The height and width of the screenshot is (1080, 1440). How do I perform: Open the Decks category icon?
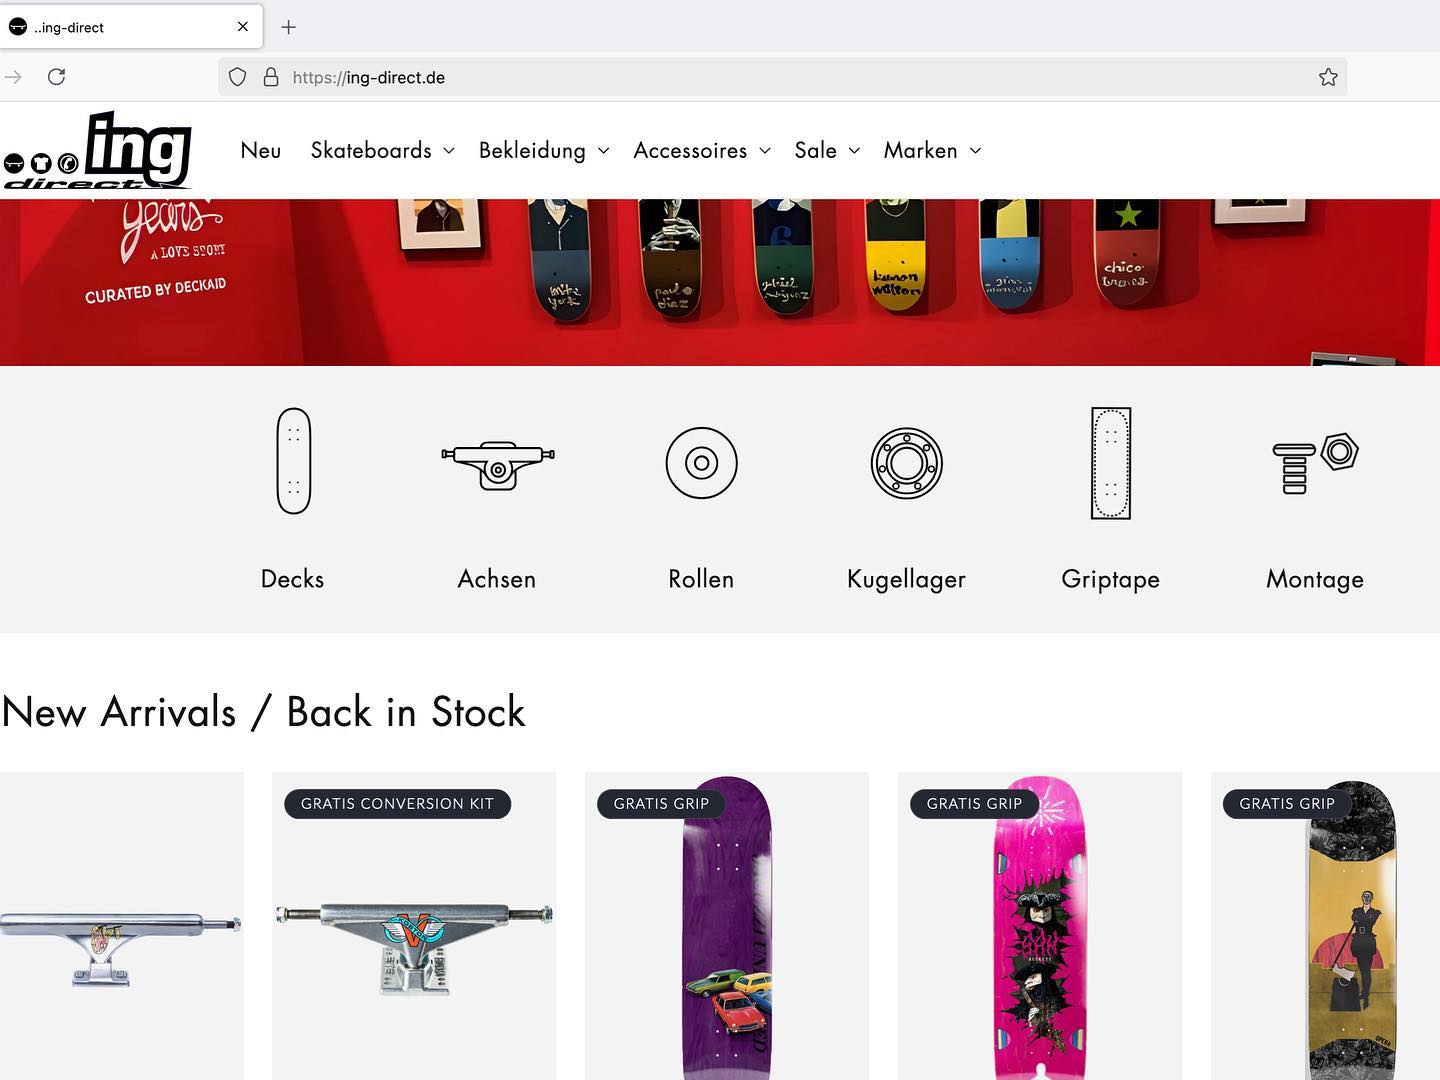tap(293, 461)
